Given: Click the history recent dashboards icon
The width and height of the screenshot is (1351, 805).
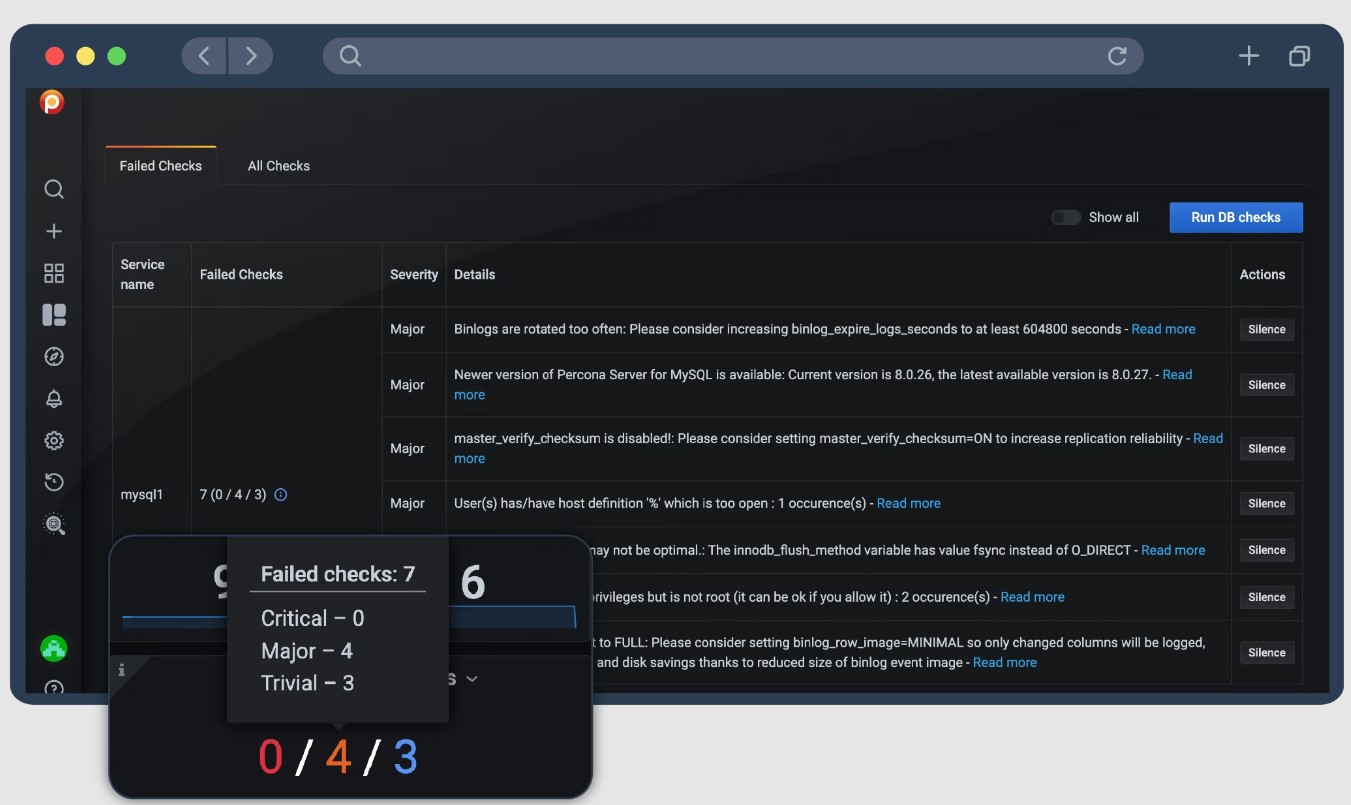Looking at the screenshot, I should pos(54,481).
